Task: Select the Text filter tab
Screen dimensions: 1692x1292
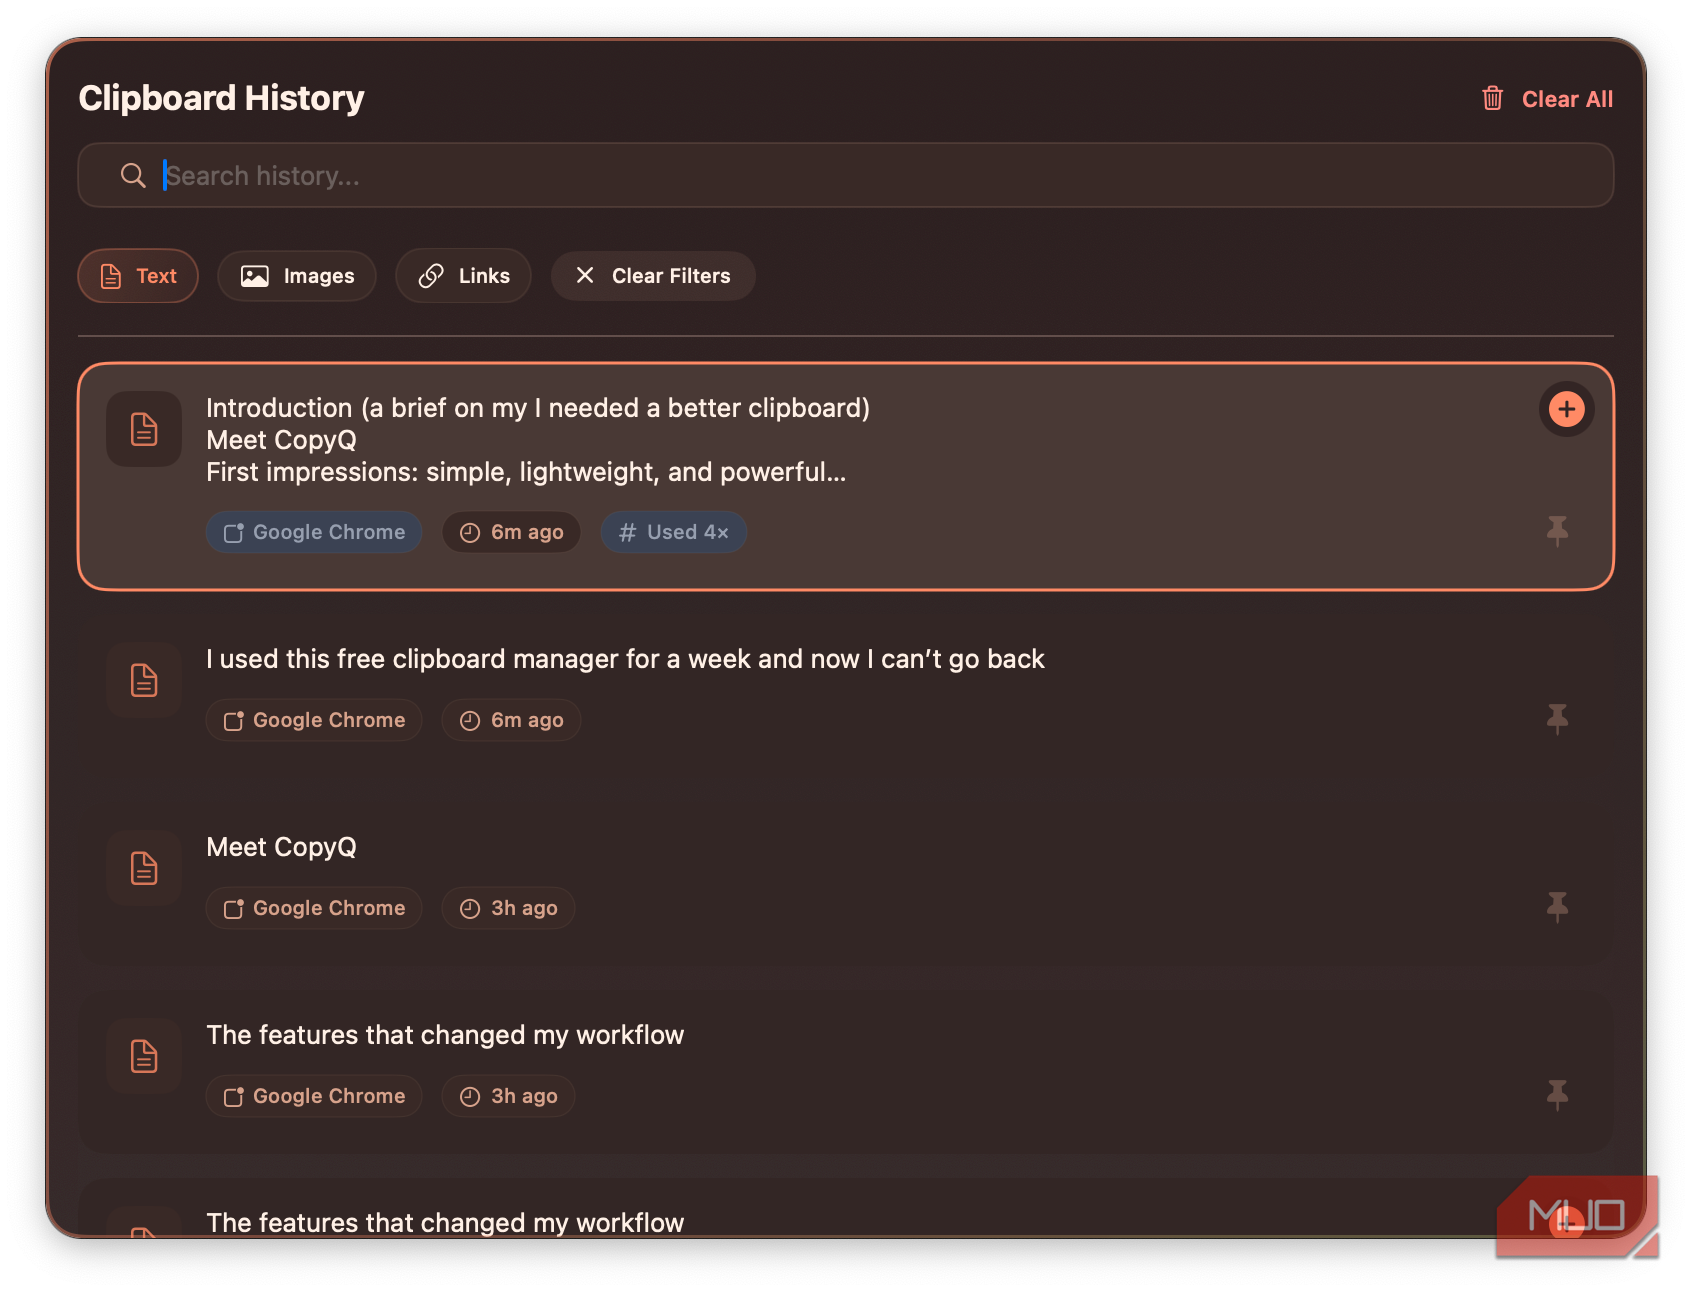Action: [x=138, y=276]
